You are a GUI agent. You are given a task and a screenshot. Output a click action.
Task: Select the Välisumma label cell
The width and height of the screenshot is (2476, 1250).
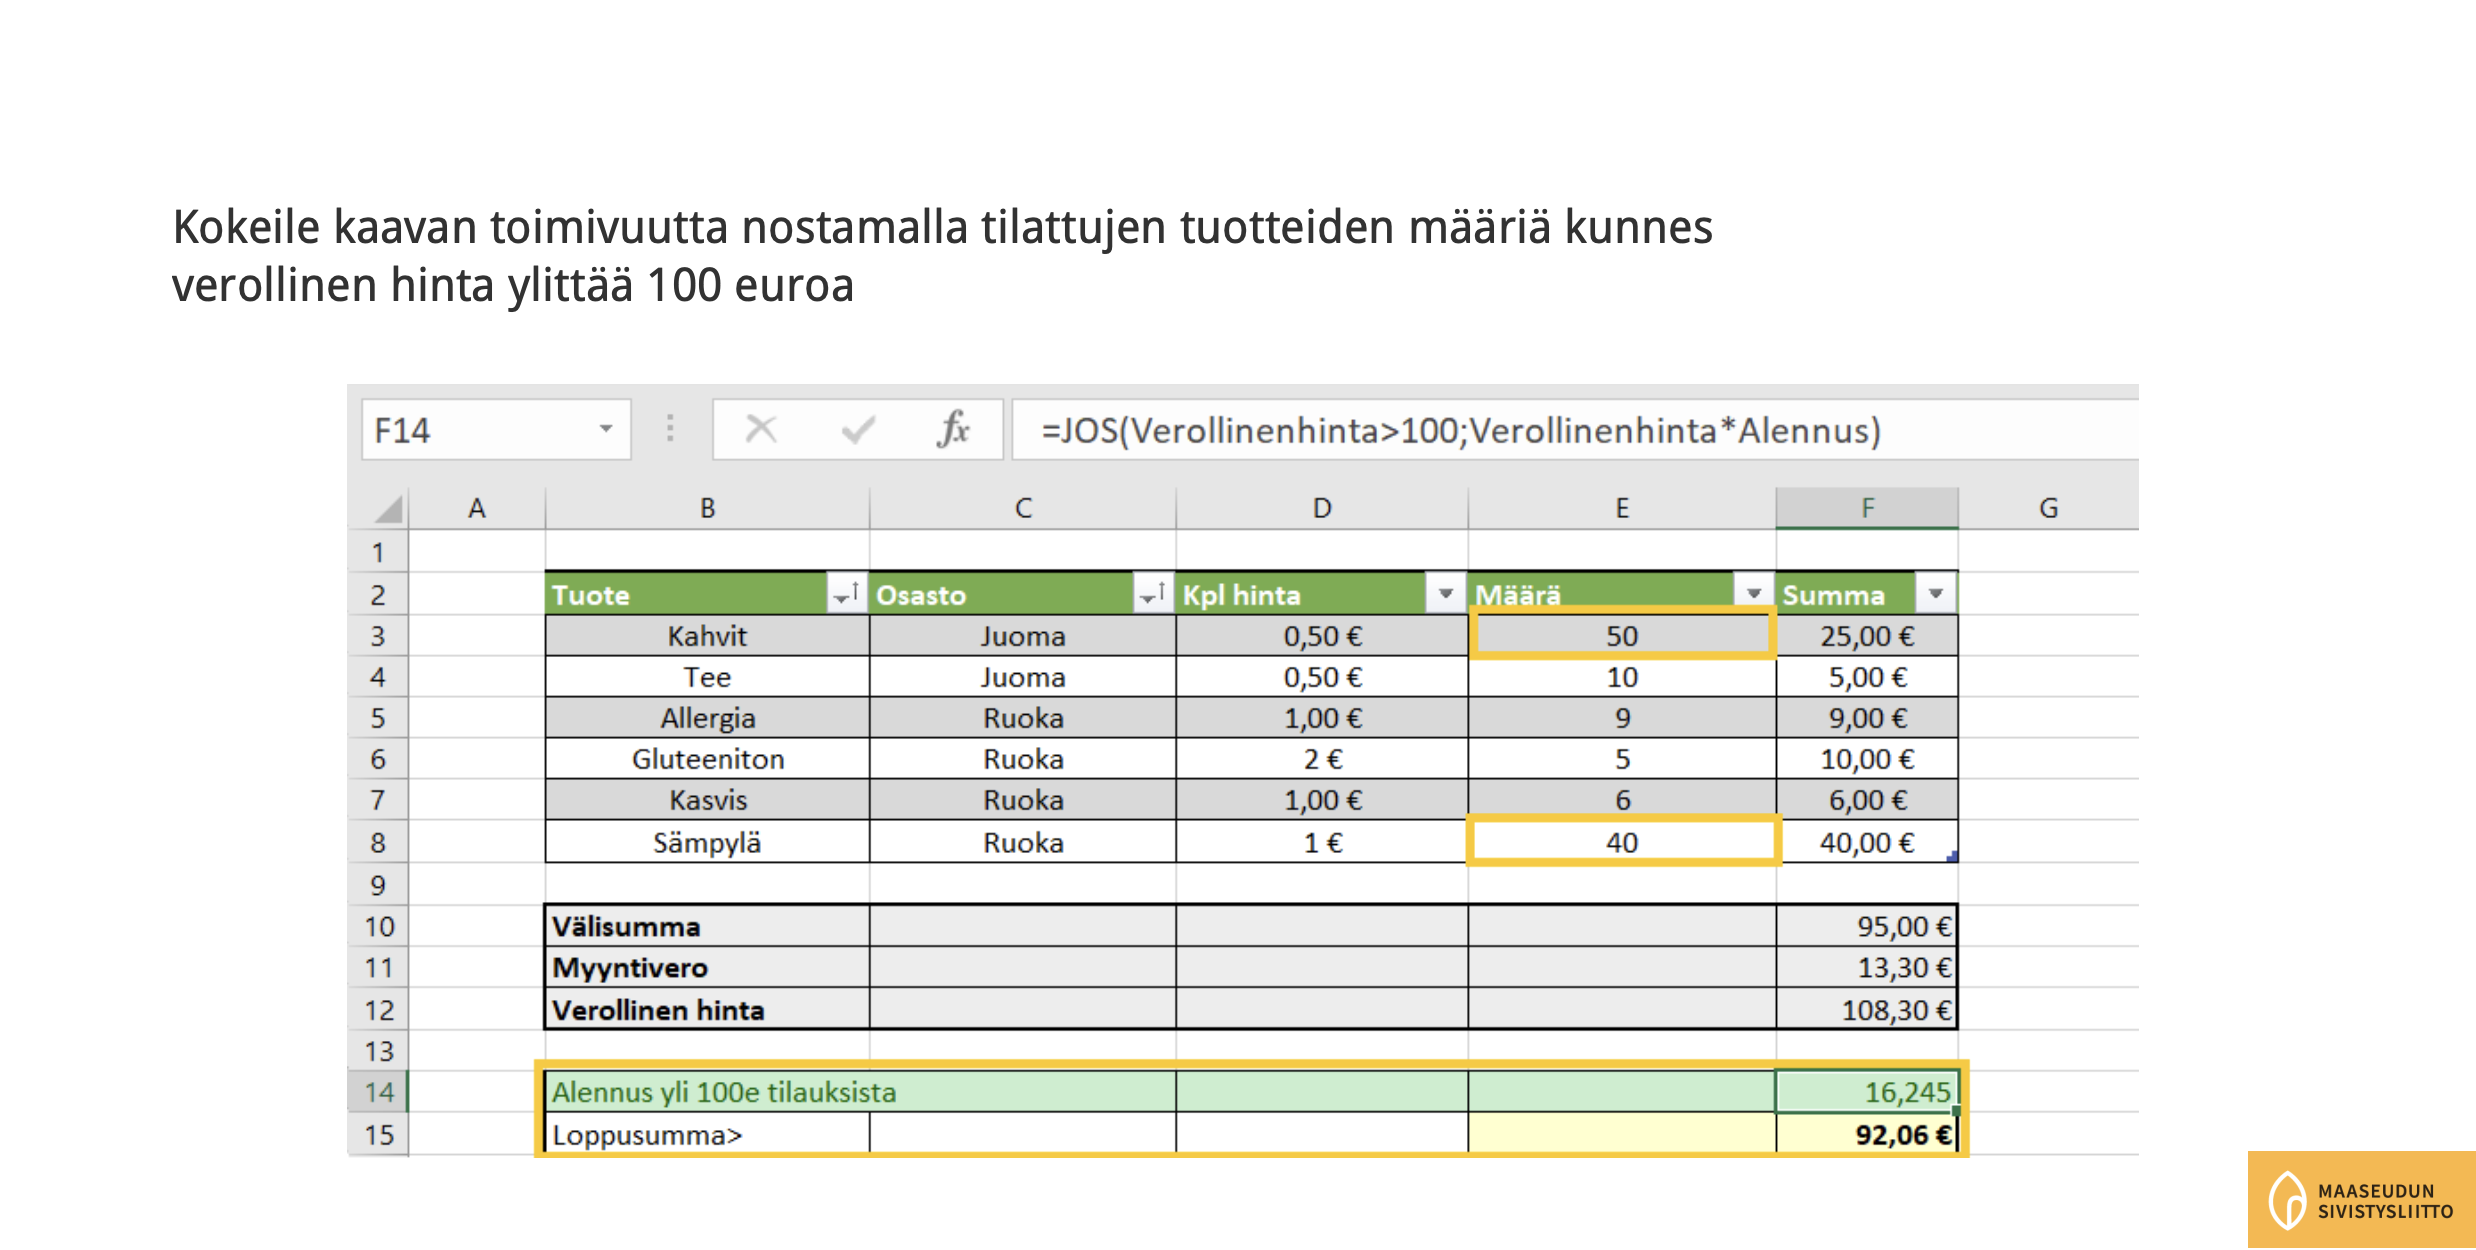tap(707, 926)
